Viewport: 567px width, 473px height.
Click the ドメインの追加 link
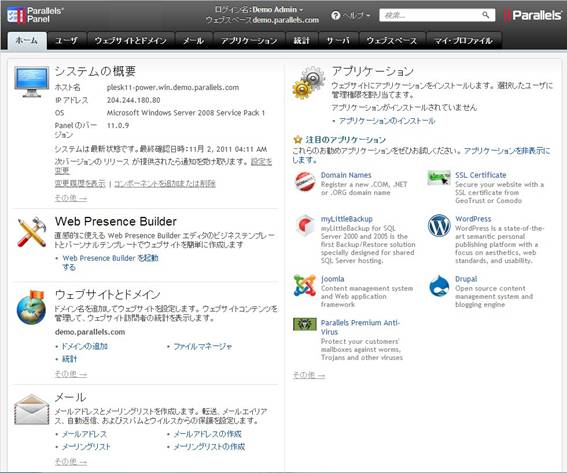85,346
